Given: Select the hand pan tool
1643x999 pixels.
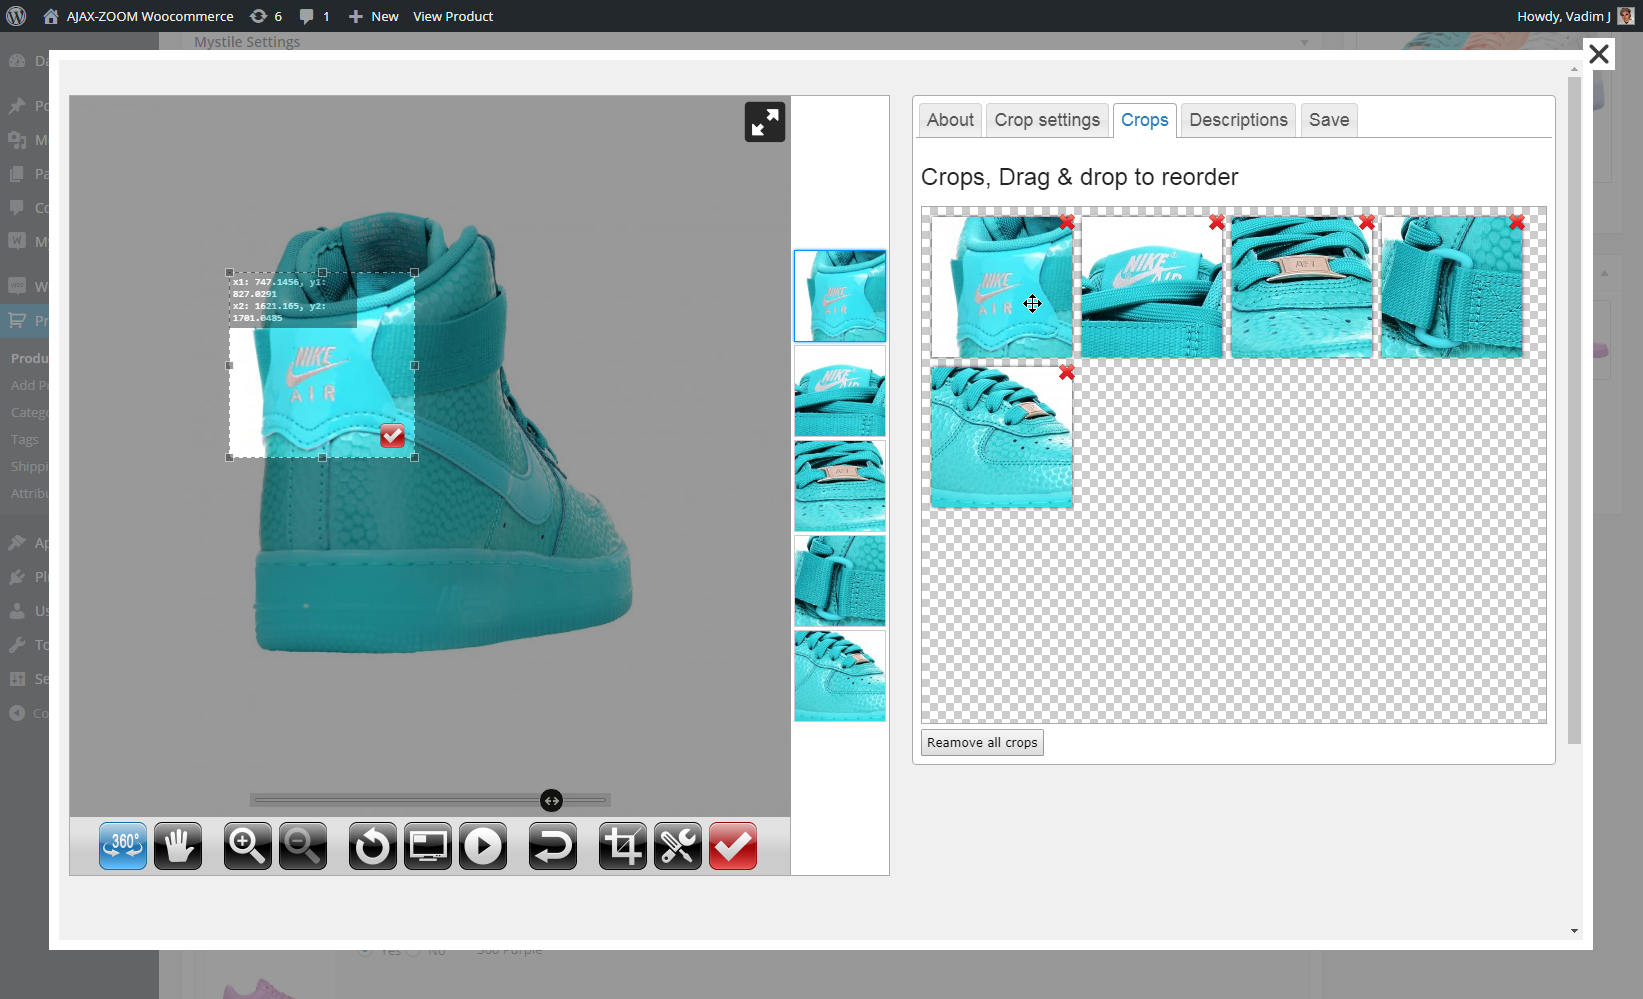Looking at the screenshot, I should coord(178,846).
